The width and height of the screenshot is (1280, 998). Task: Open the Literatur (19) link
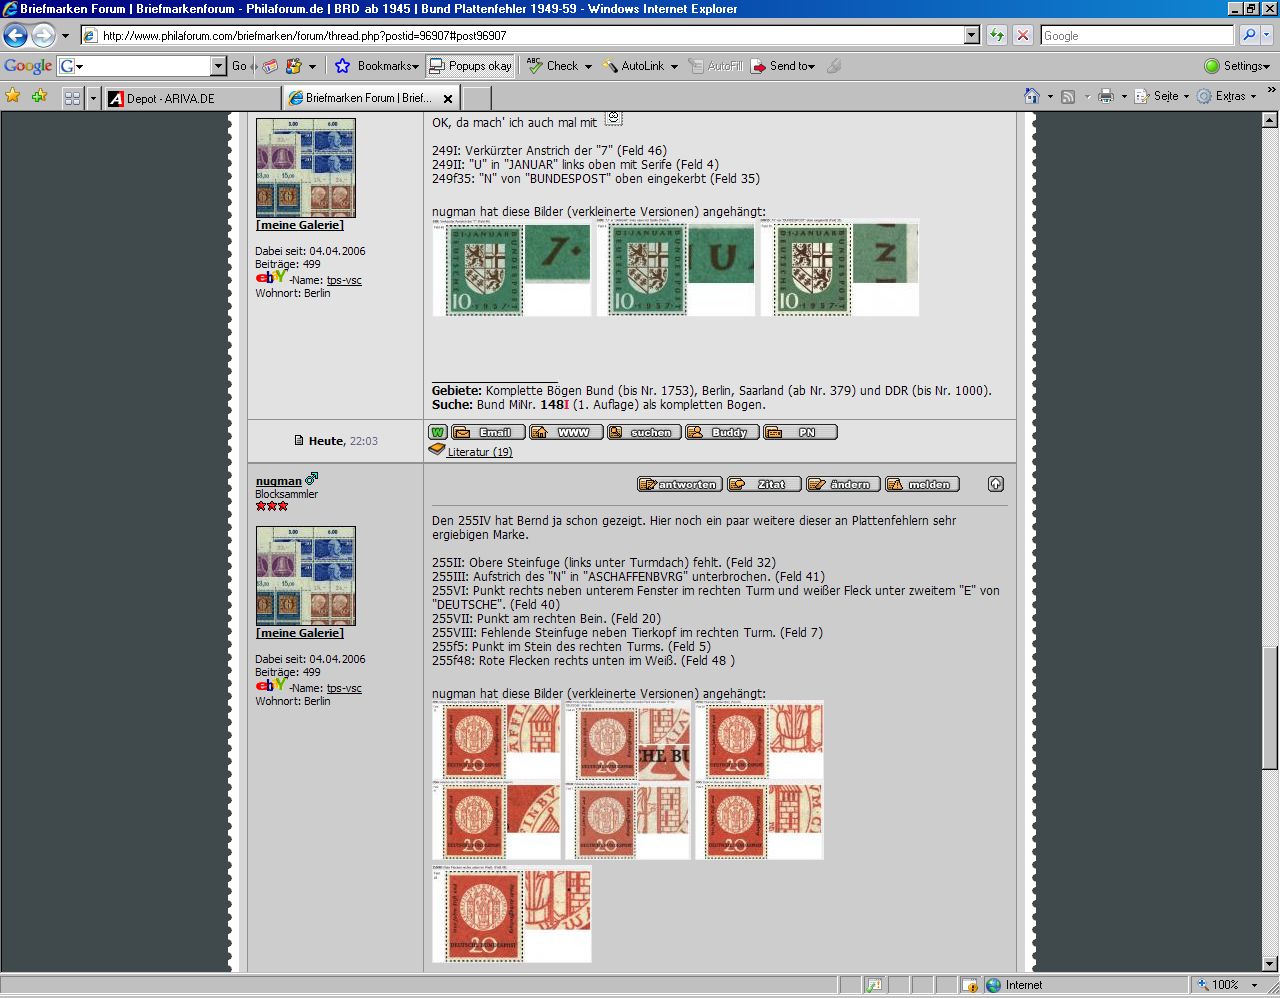coord(479,452)
